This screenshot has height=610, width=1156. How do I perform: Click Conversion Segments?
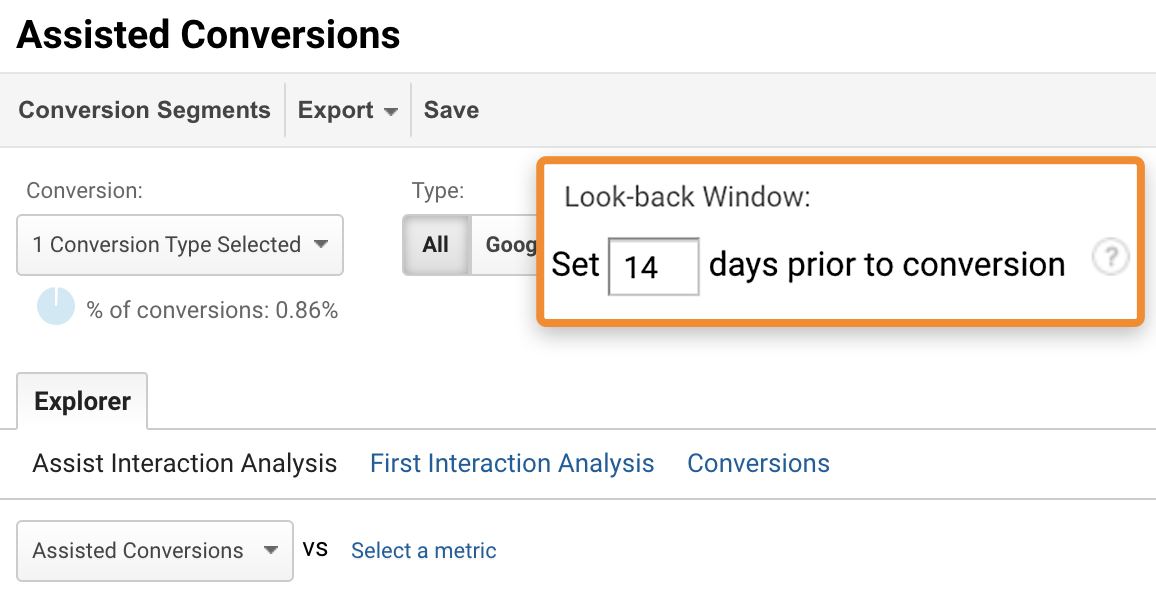(144, 110)
